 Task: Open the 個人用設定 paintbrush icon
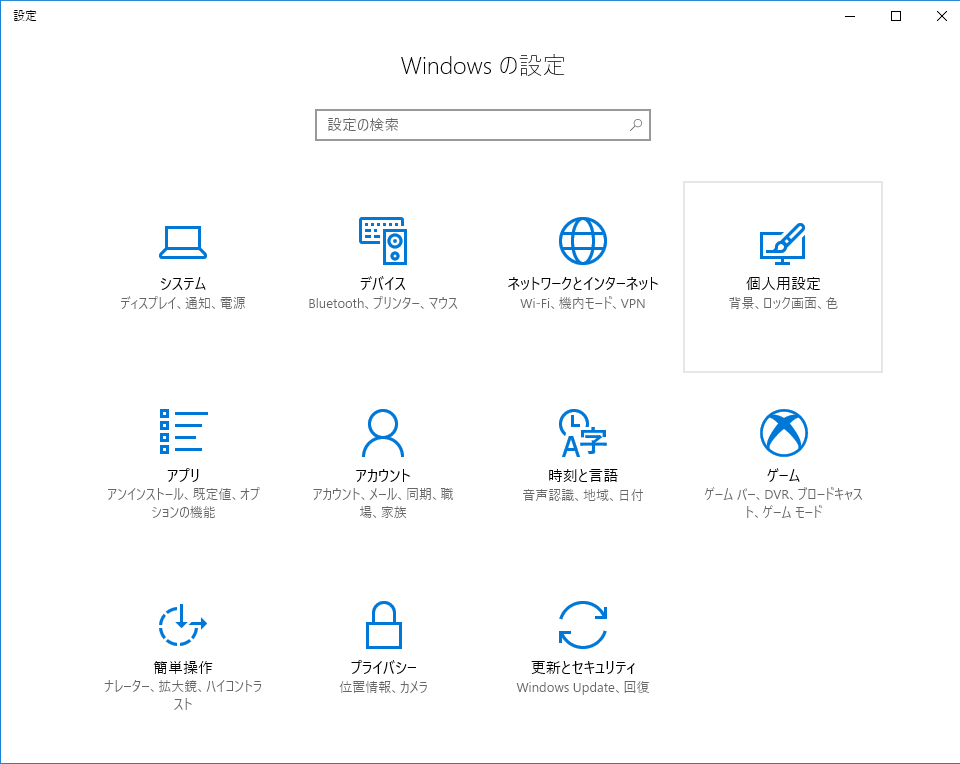click(782, 244)
